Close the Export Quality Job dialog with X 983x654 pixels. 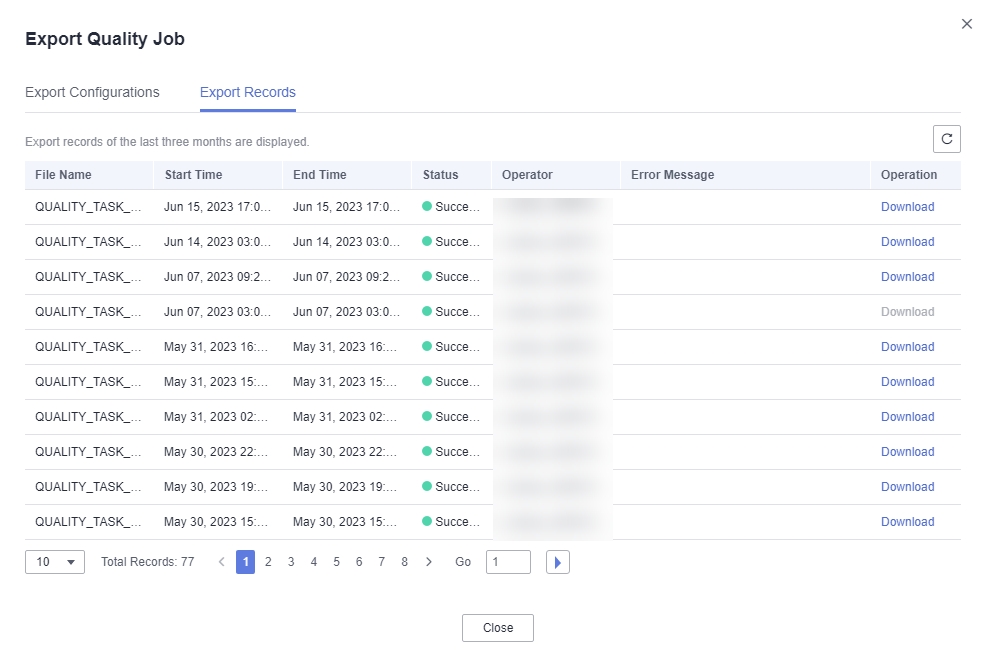point(967,24)
